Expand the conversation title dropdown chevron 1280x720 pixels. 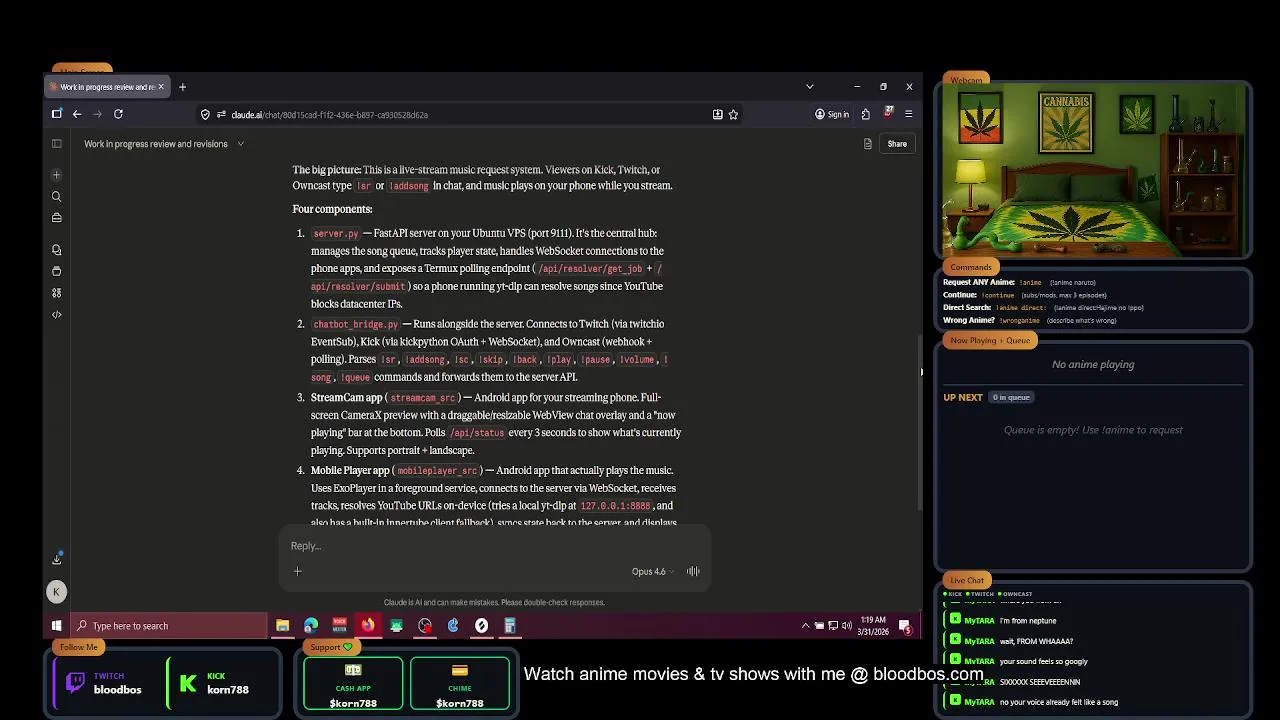tap(240, 144)
